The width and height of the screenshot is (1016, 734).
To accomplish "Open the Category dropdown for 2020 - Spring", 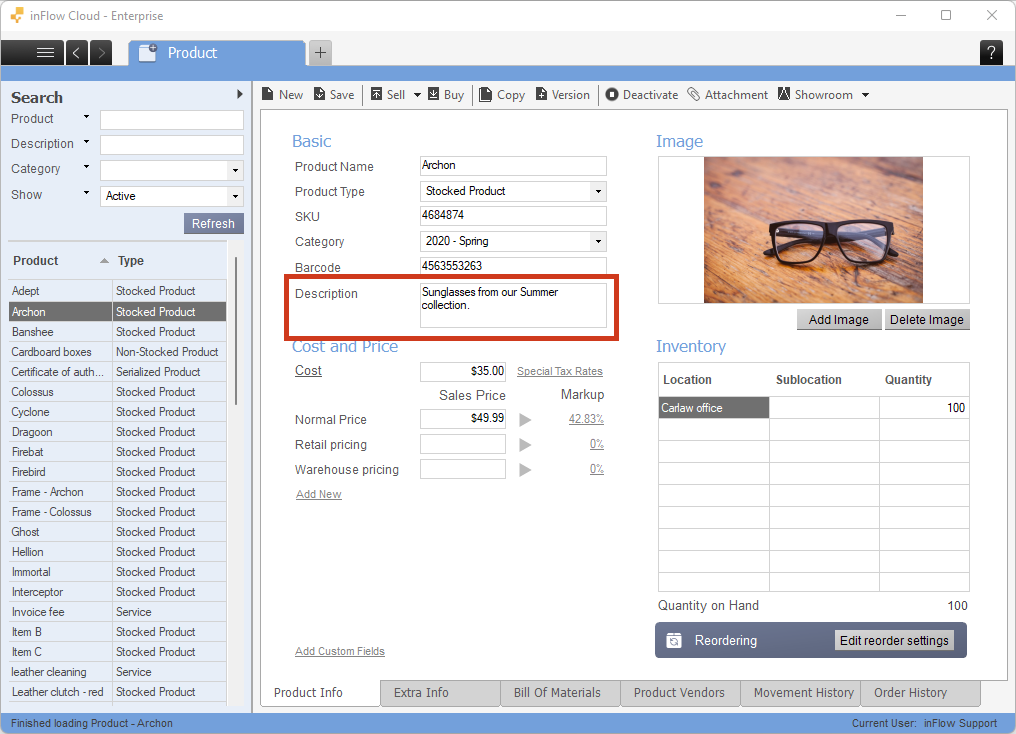I will click(x=598, y=241).
